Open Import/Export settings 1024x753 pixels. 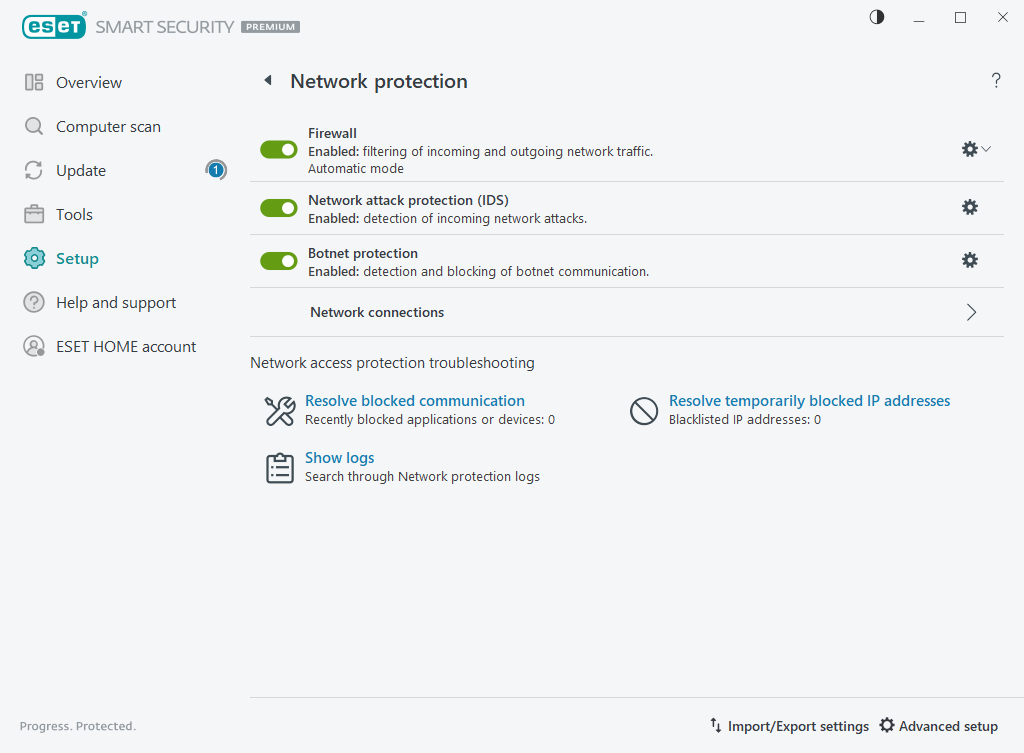798,726
